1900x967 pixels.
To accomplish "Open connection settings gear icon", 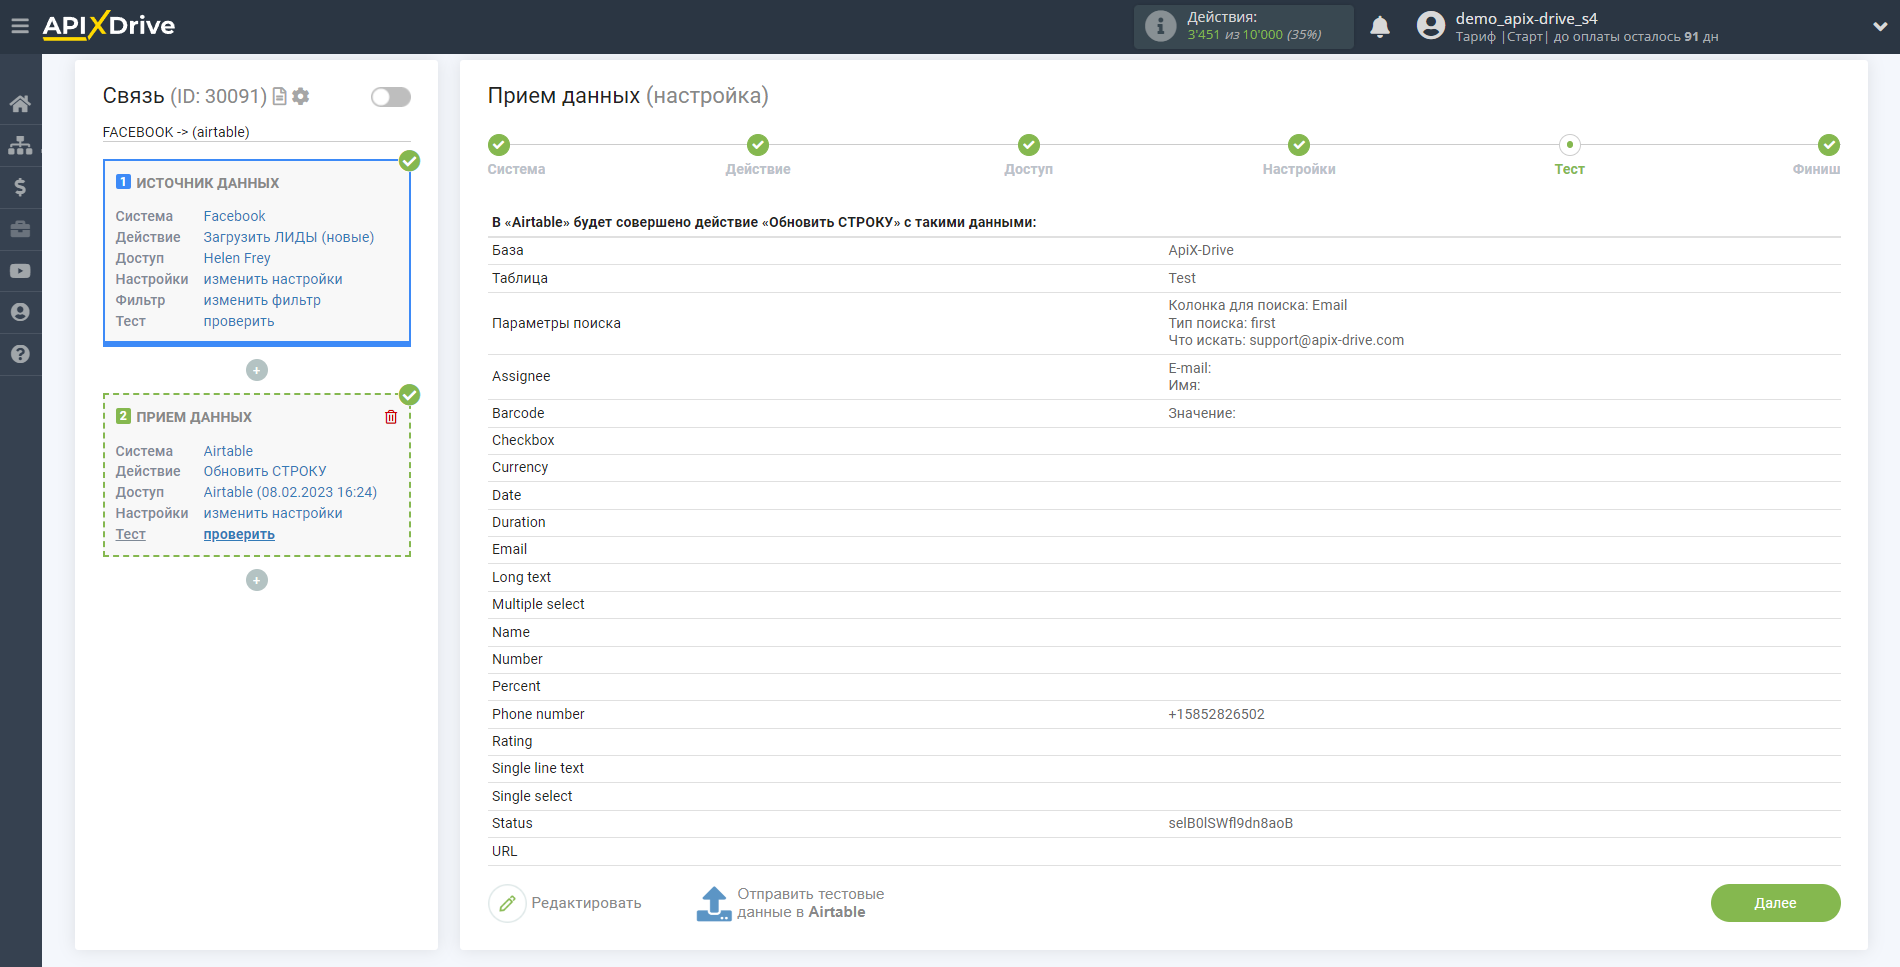I will [x=301, y=96].
